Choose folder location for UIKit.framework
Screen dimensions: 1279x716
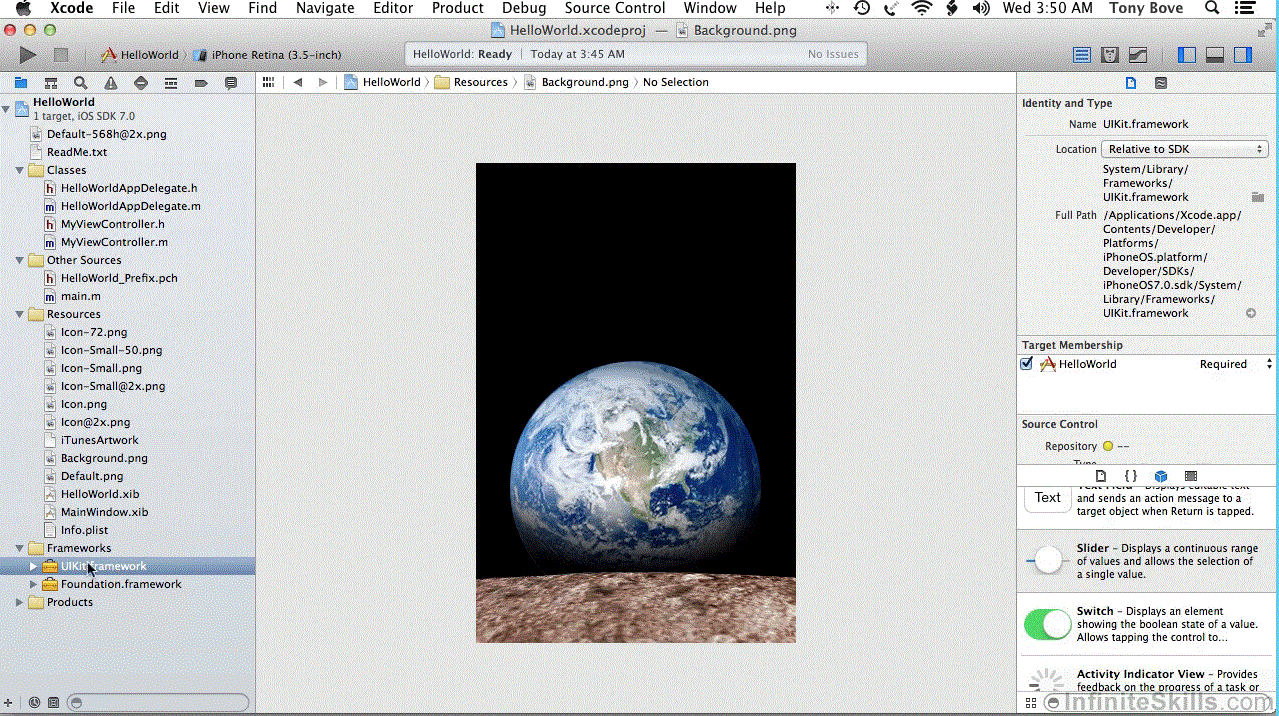1258,197
